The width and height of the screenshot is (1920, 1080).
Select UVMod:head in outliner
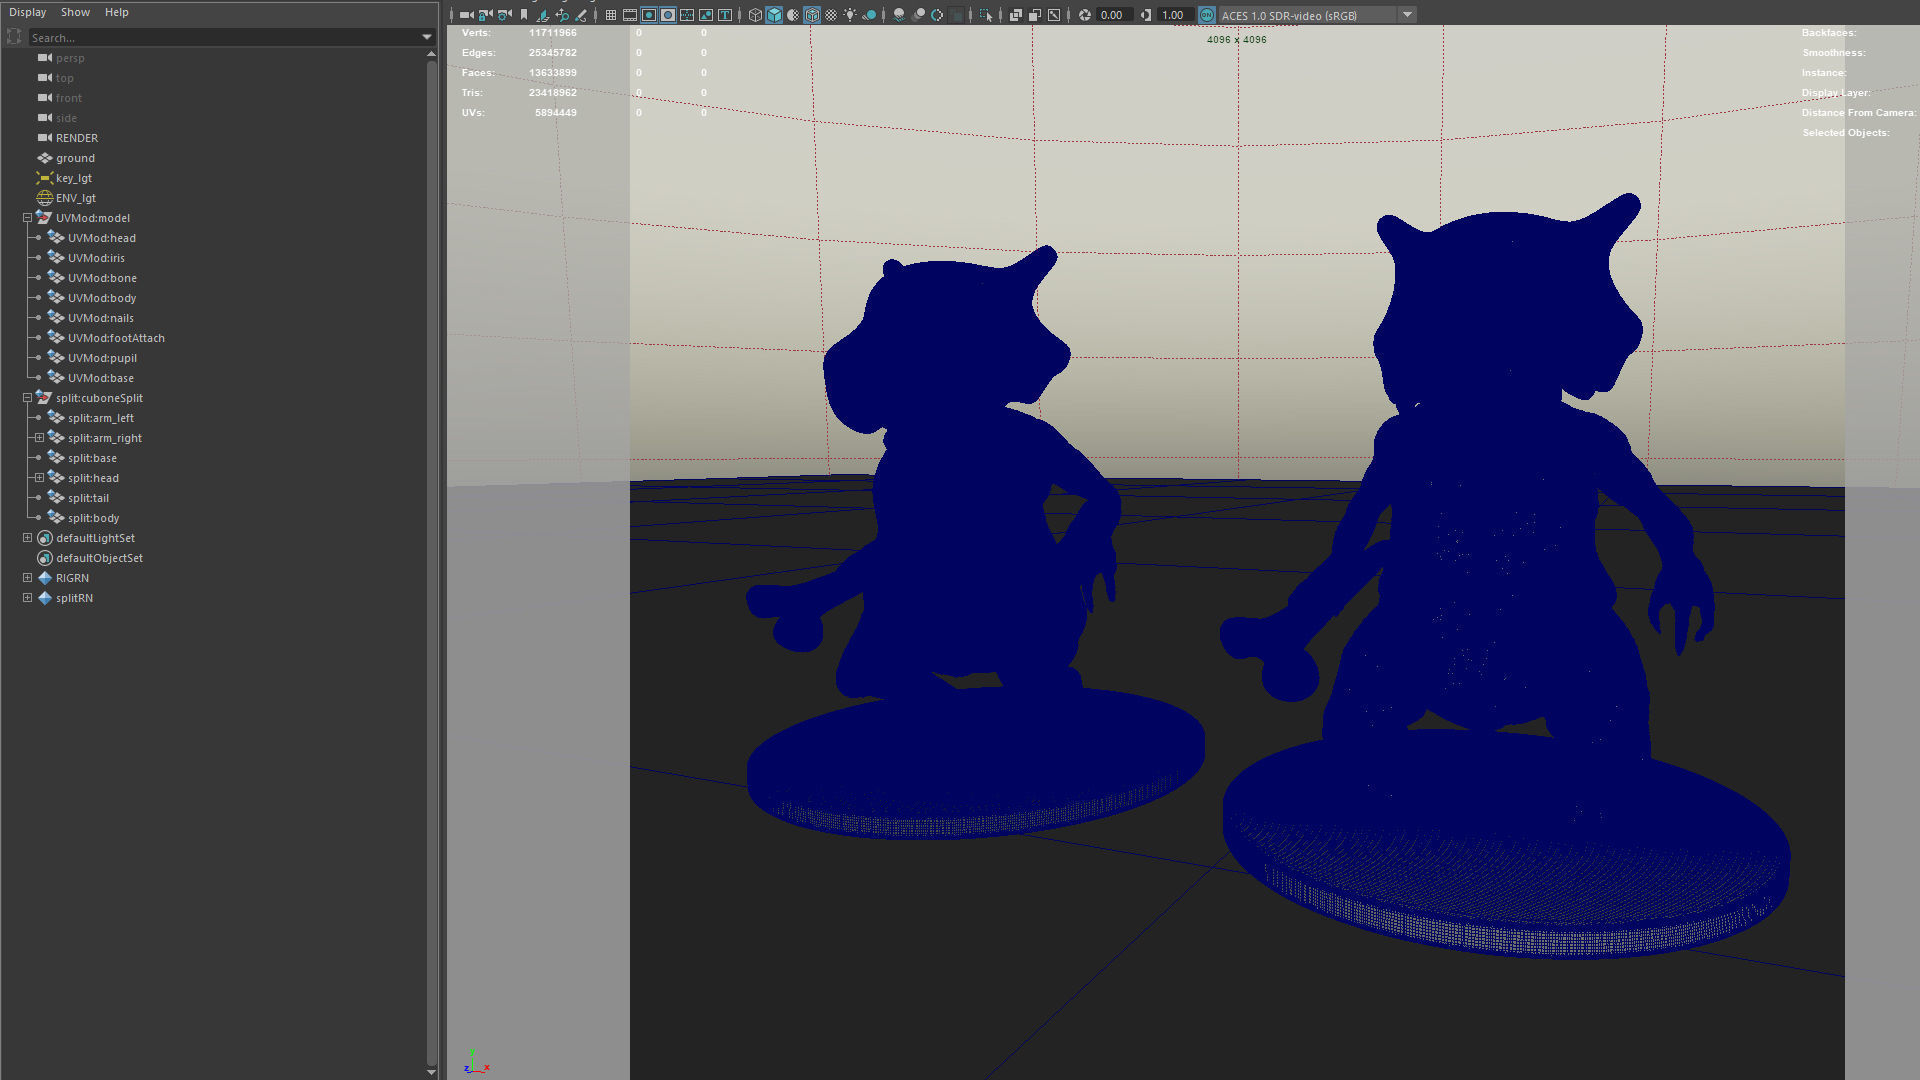point(102,238)
